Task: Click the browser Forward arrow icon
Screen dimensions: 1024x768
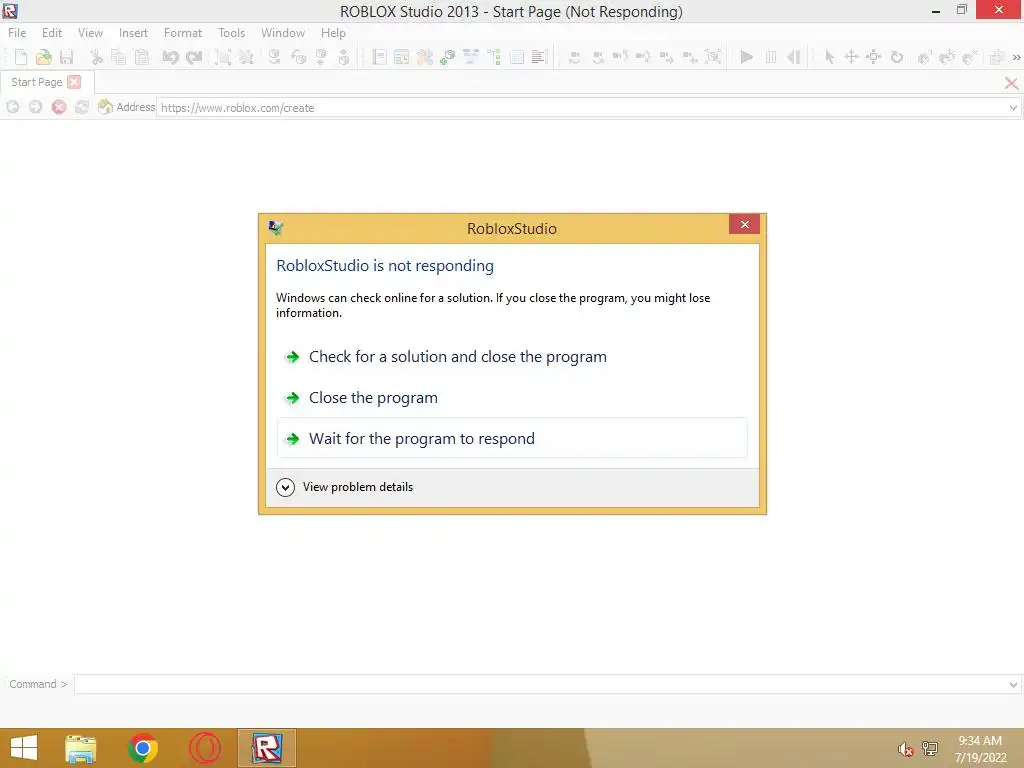Action: point(35,107)
